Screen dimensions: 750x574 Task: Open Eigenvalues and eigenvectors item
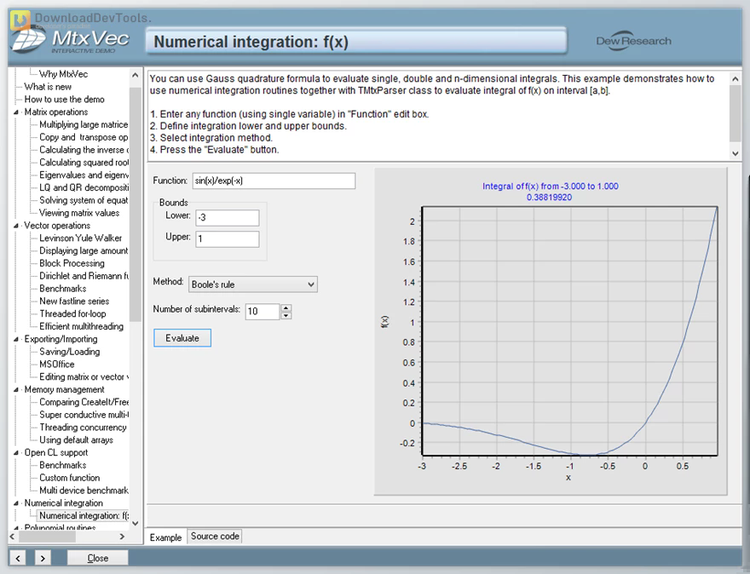84,175
